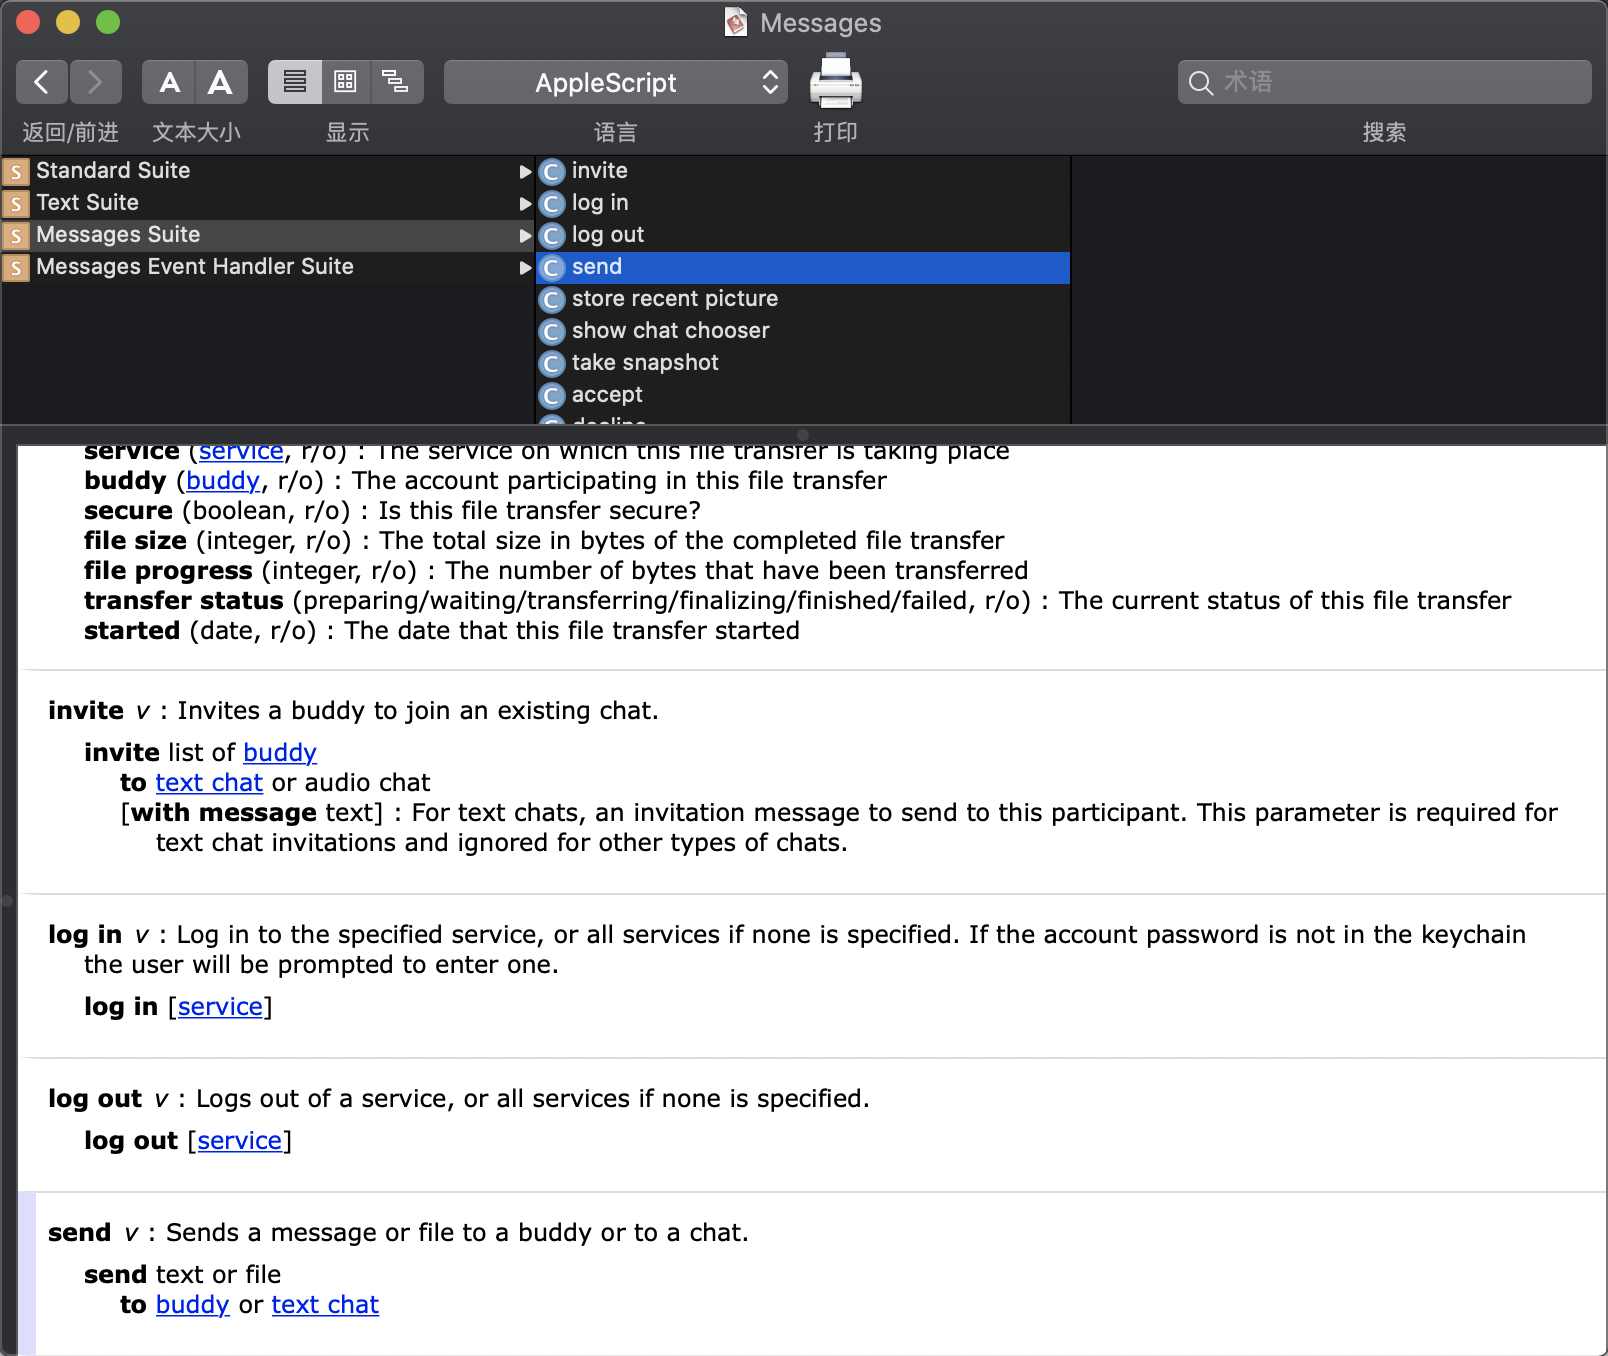The height and width of the screenshot is (1356, 1608).
Task: Click the C icon beside show chat chooser
Action: 552,332
